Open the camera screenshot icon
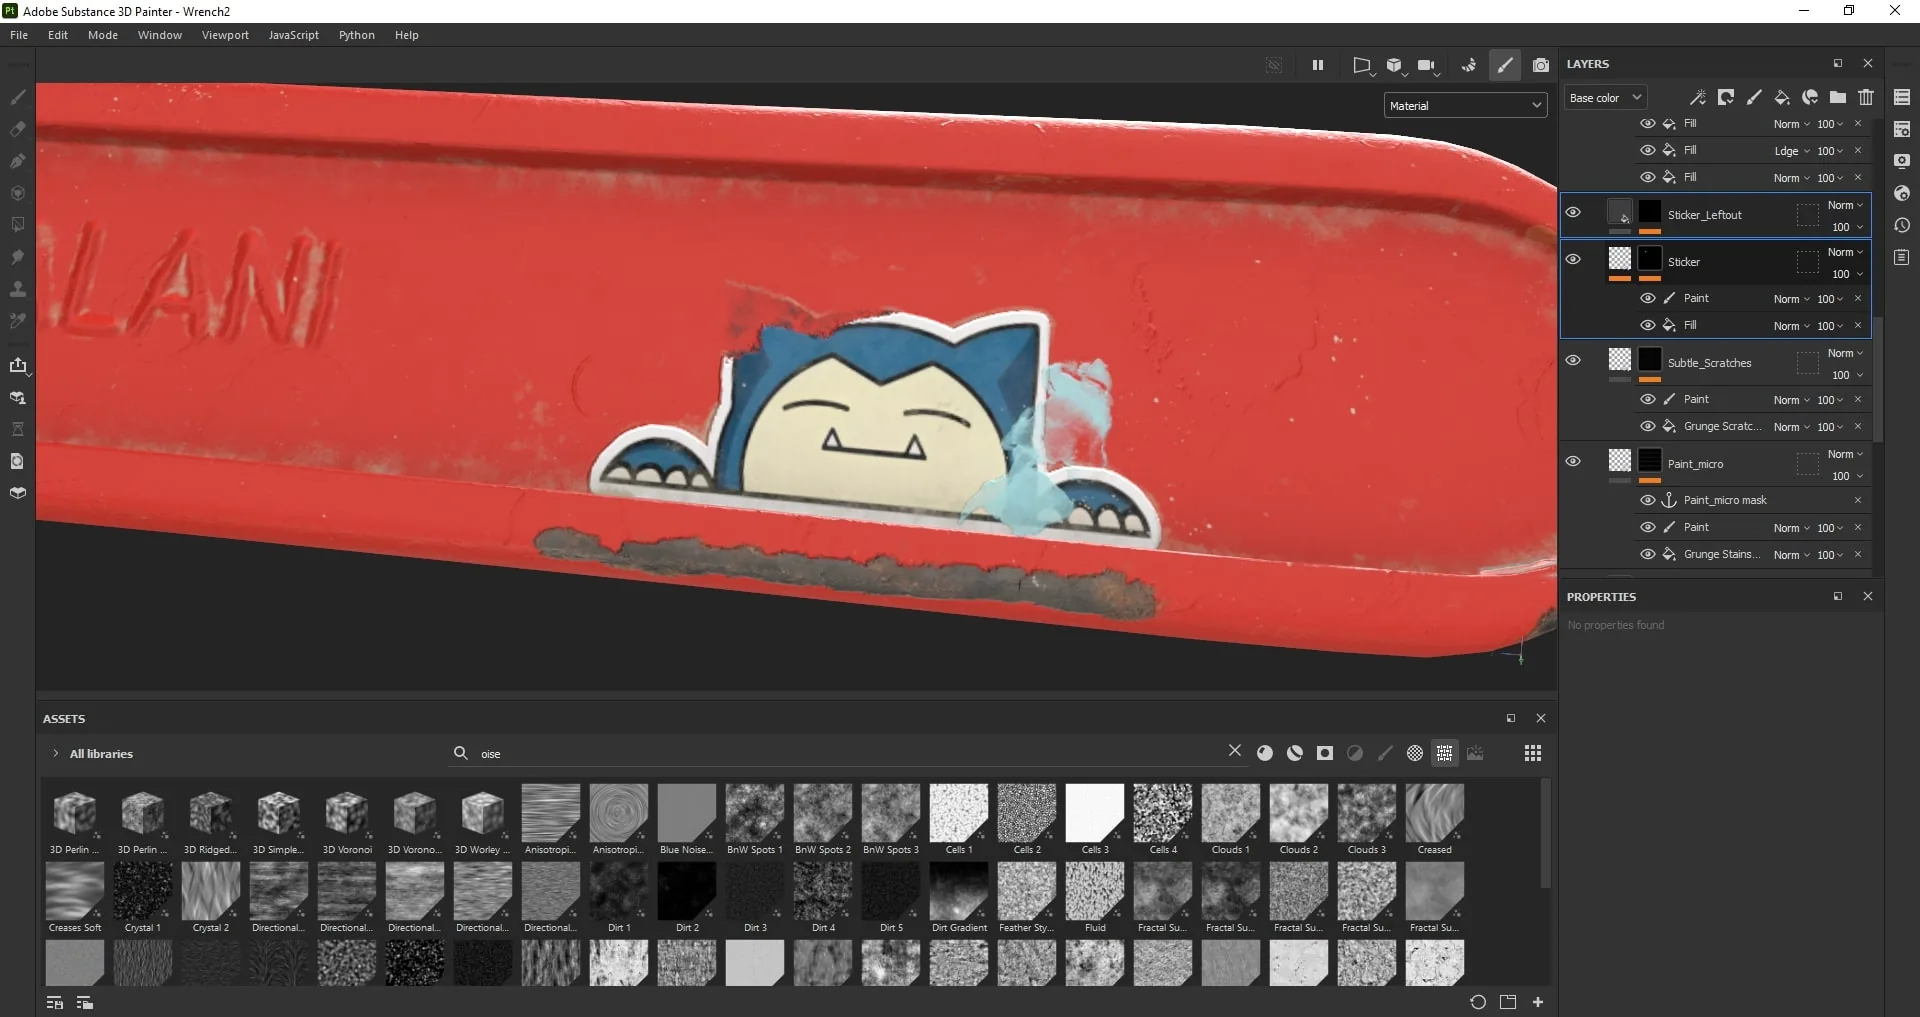Viewport: 1920px width, 1017px height. click(1541, 65)
